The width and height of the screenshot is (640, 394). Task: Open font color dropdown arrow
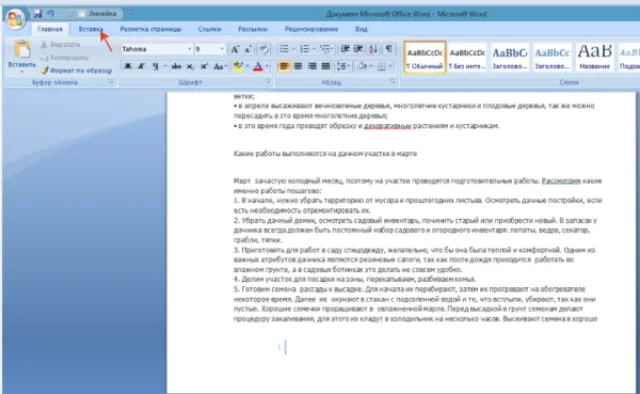pyautogui.click(x=267, y=66)
